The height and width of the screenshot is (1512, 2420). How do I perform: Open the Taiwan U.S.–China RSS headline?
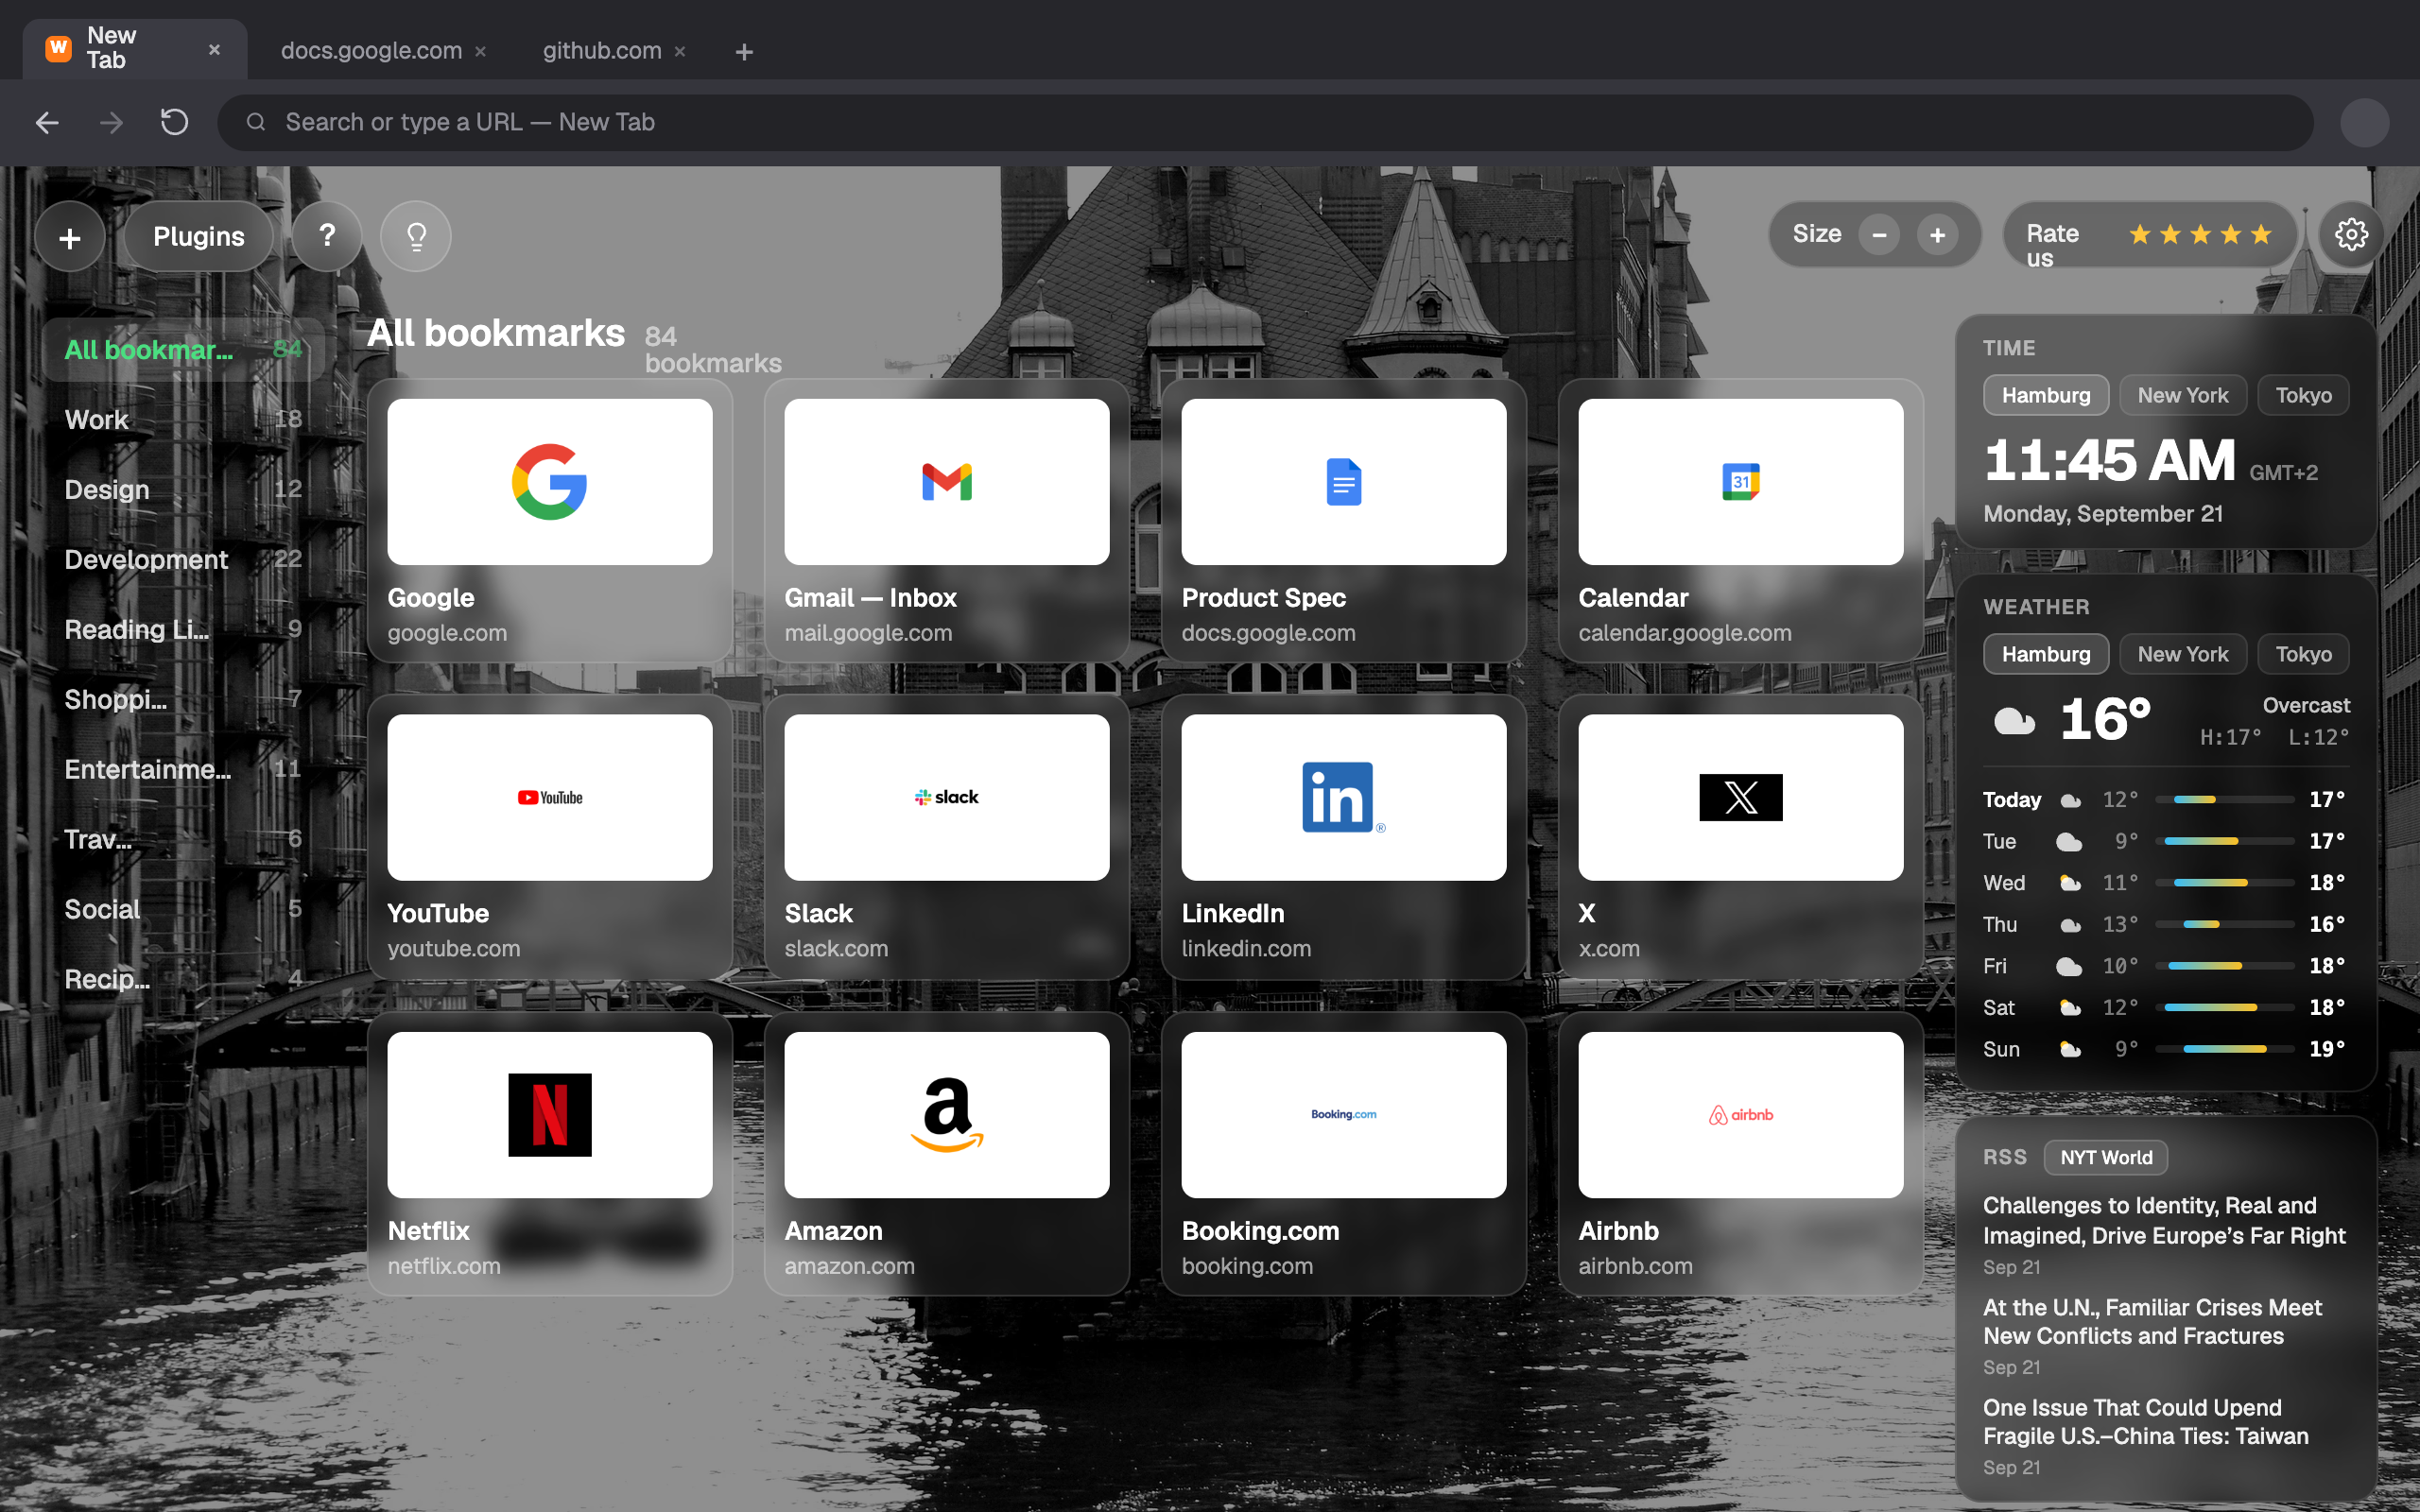2145,1421
